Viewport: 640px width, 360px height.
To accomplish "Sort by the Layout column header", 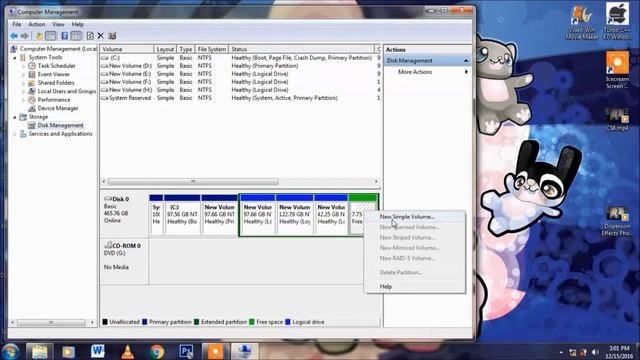I will [x=165, y=49].
